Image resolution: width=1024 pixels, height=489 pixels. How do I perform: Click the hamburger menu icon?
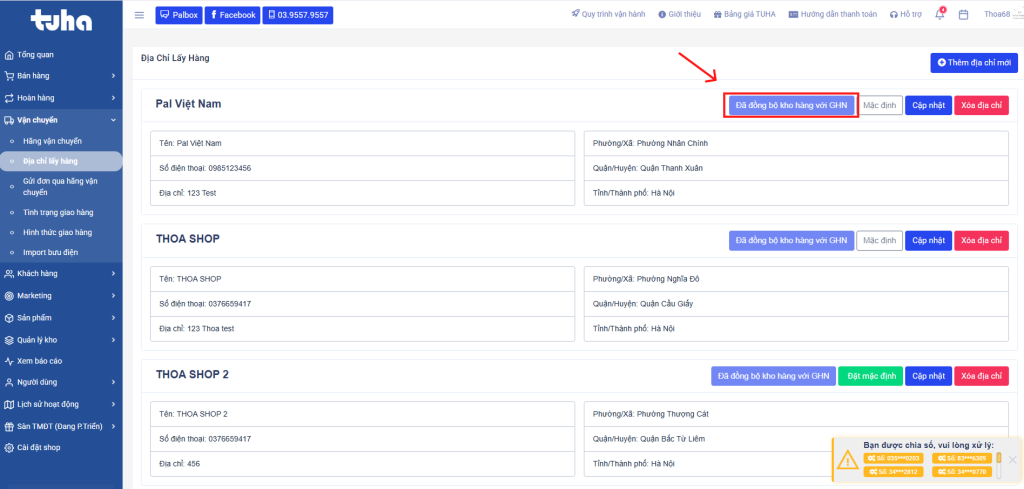click(x=139, y=15)
